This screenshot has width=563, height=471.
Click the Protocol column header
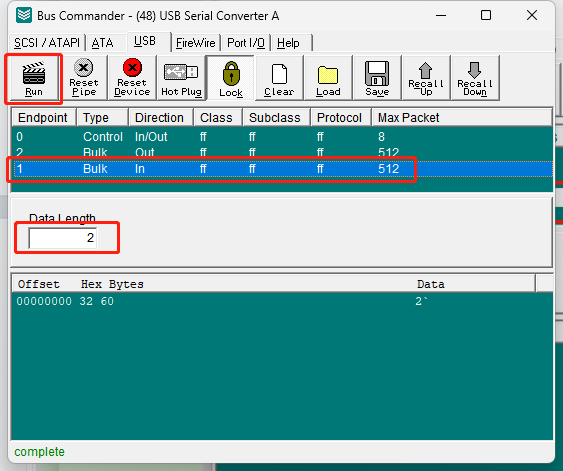coord(341,118)
